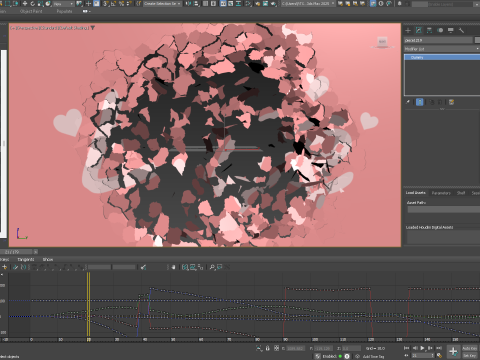This screenshot has height=360, width=480.
Task: Click the time slider showing 21/179
Action: 15,252
